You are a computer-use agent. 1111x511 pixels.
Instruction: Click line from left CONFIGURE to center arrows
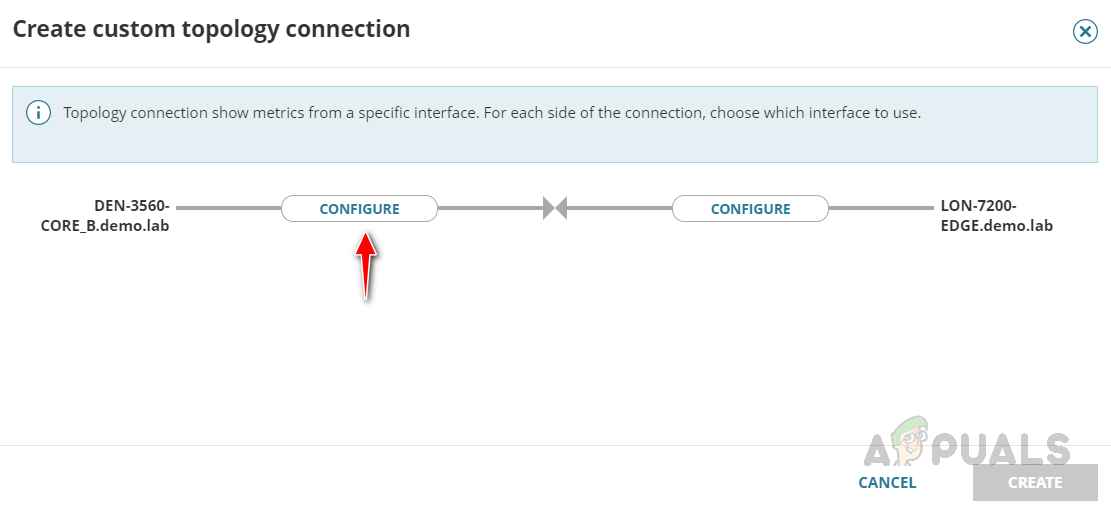point(490,208)
